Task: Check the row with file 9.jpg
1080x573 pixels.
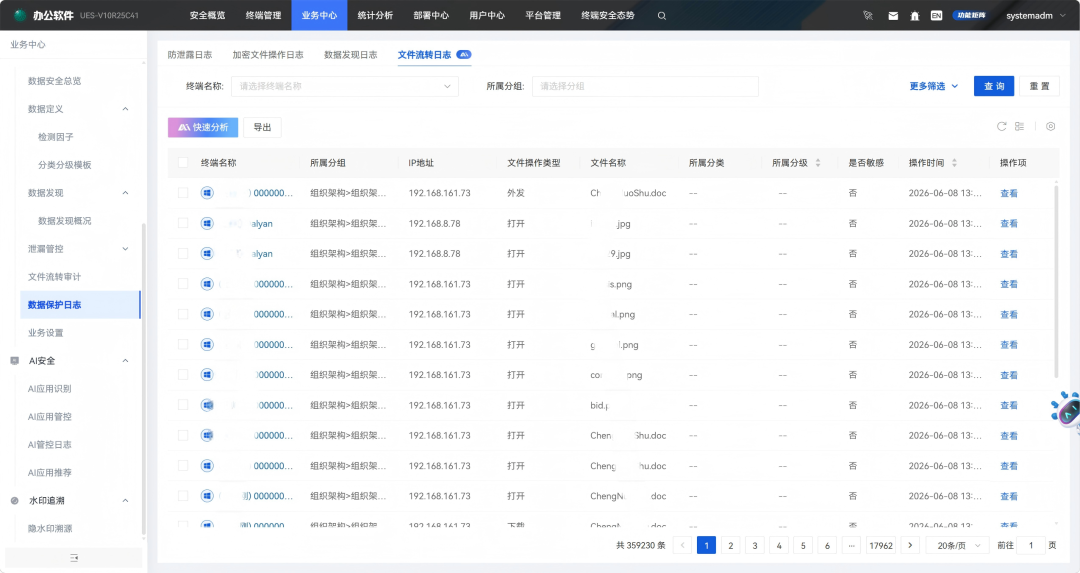Action: [x=183, y=253]
